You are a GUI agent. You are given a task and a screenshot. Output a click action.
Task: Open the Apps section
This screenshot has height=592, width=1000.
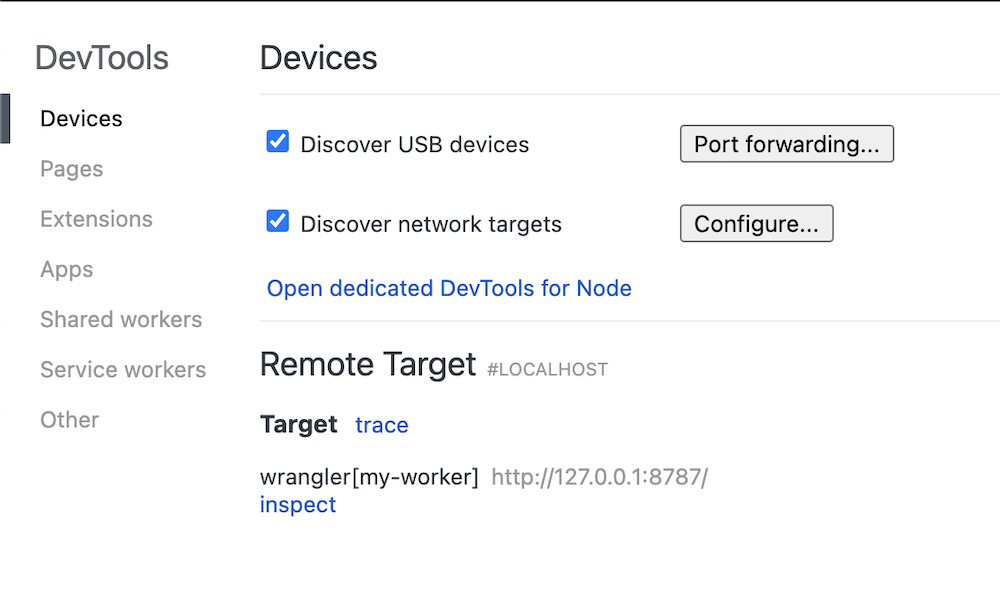pyautogui.click(x=66, y=269)
